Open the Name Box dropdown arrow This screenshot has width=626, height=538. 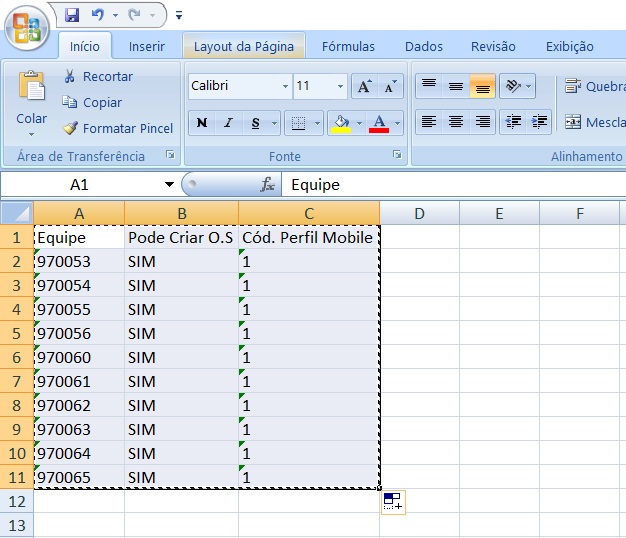[x=169, y=185]
